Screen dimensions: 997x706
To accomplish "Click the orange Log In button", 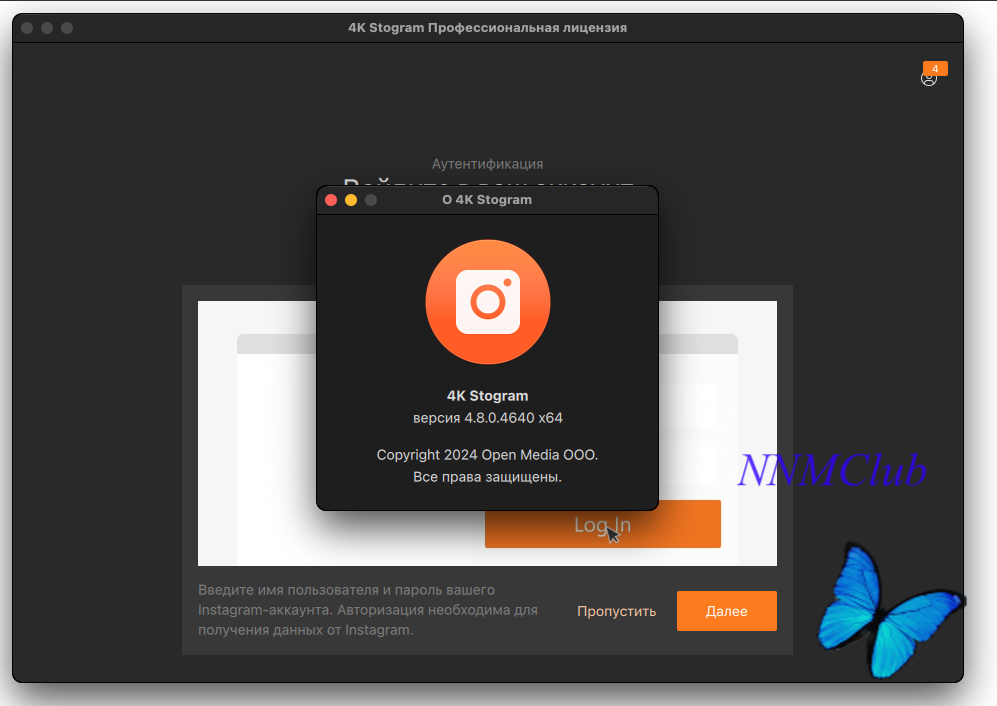I will [x=603, y=524].
